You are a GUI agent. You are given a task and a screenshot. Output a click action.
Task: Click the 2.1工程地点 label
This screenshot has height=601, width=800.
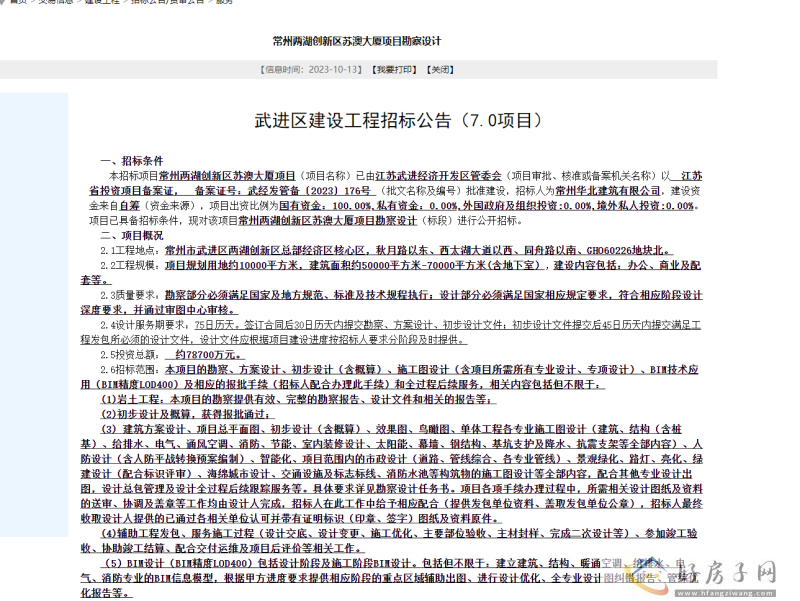(x=130, y=251)
